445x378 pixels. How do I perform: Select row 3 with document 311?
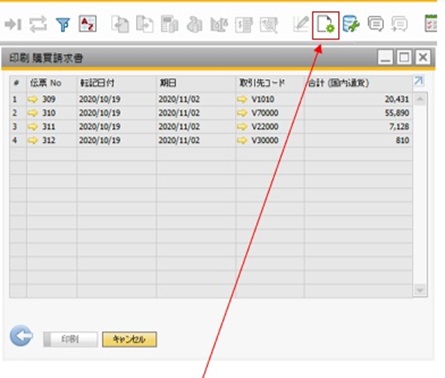(211, 127)
